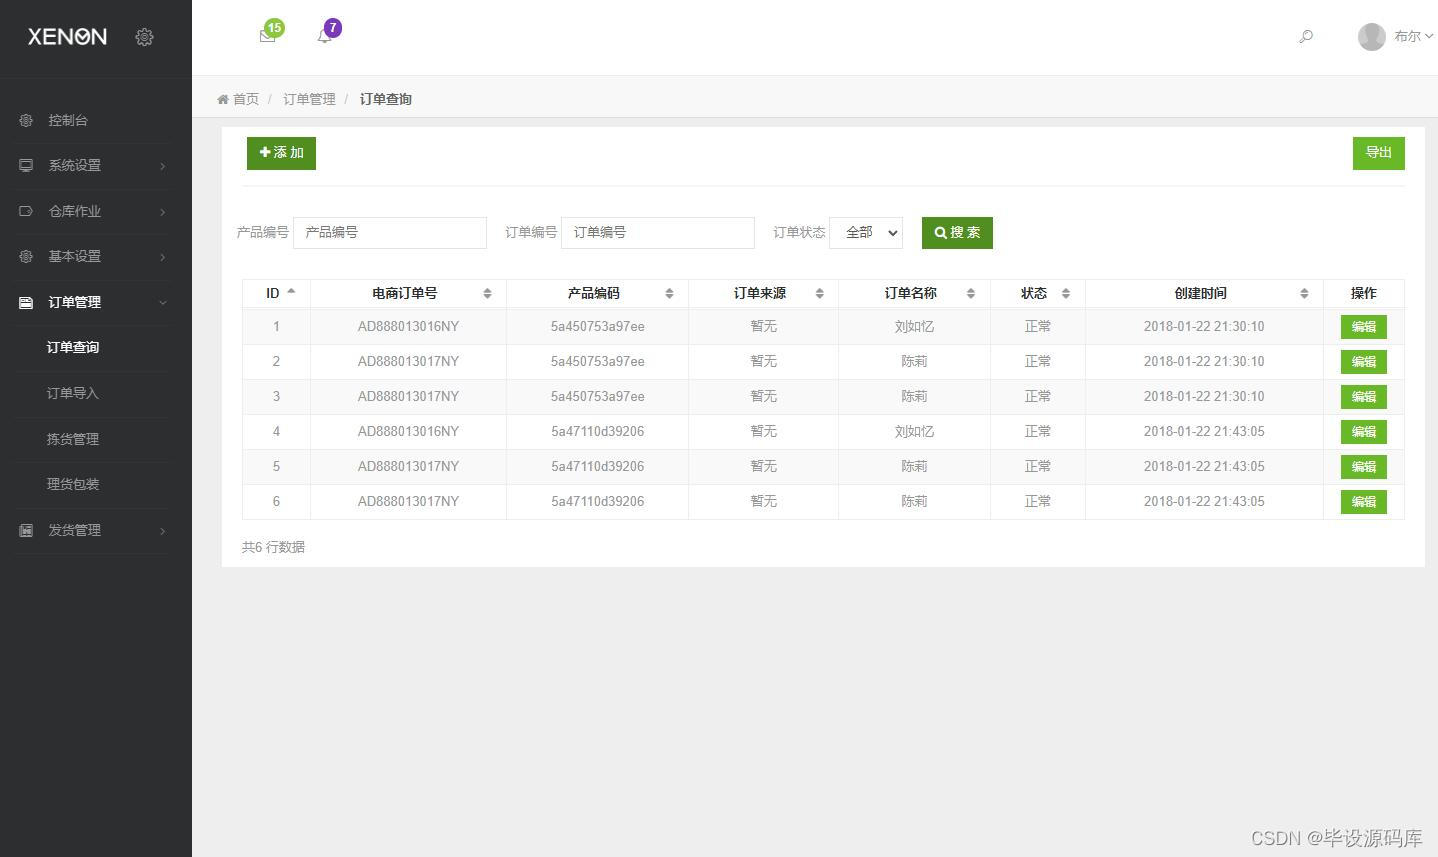Click 编辑 for order ID 4
Viewport: 1438px width, 857px height.
tap(1363, 432)
